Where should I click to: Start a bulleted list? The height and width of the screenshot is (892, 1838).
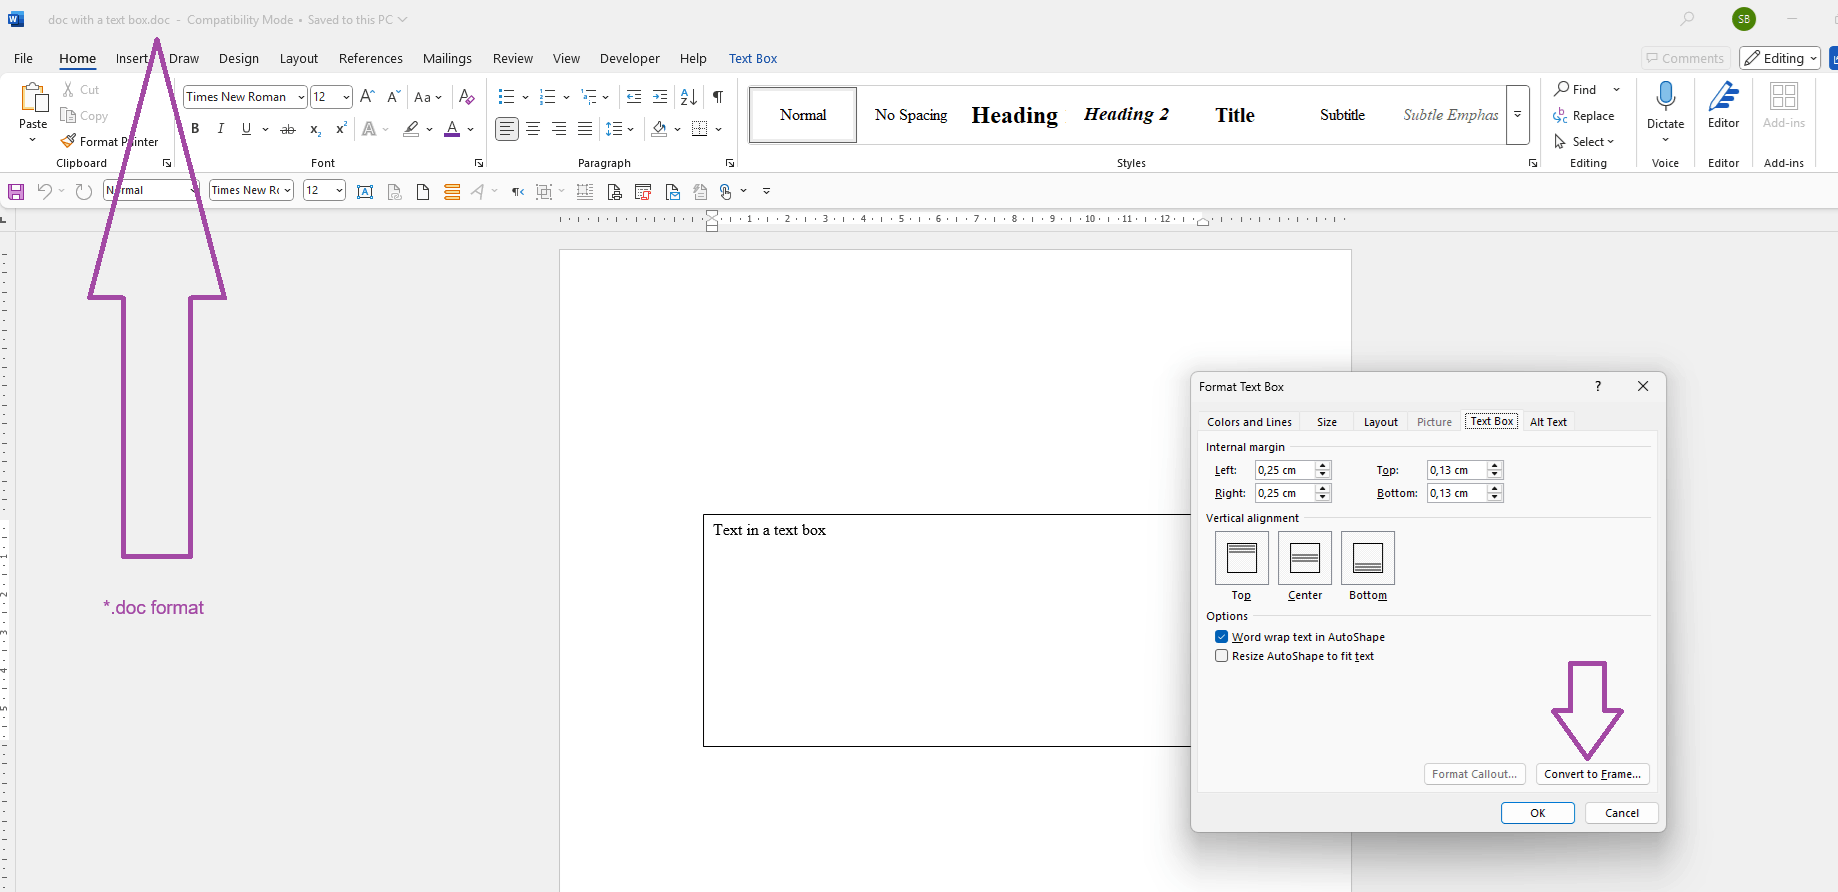(506, 97)
